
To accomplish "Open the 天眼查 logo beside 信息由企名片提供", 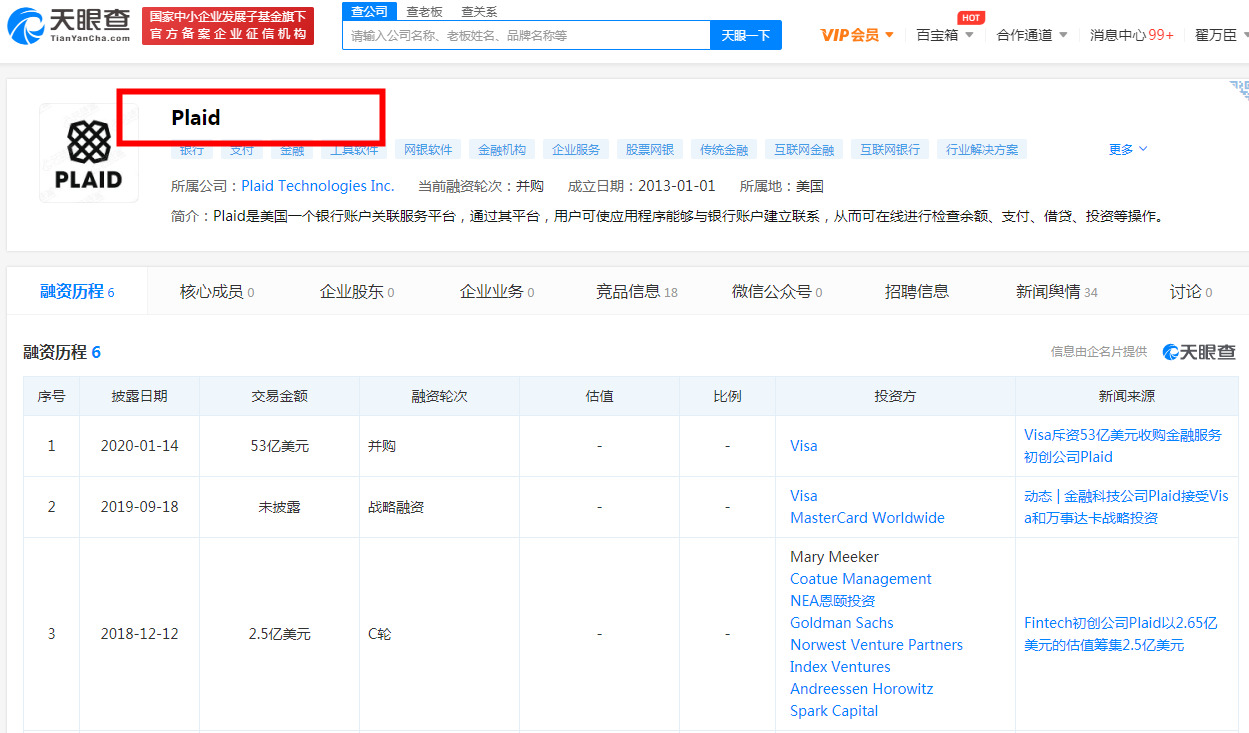I will tap(1199, 352).
